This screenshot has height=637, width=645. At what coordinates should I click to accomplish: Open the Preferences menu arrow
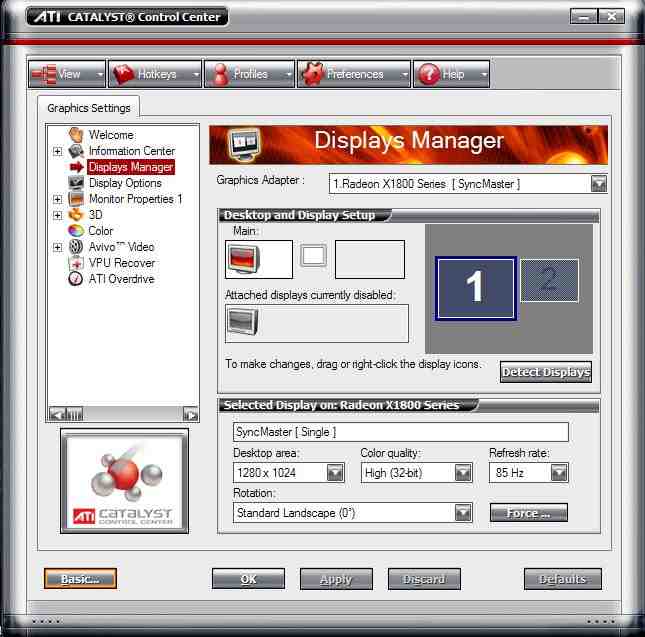405,74
